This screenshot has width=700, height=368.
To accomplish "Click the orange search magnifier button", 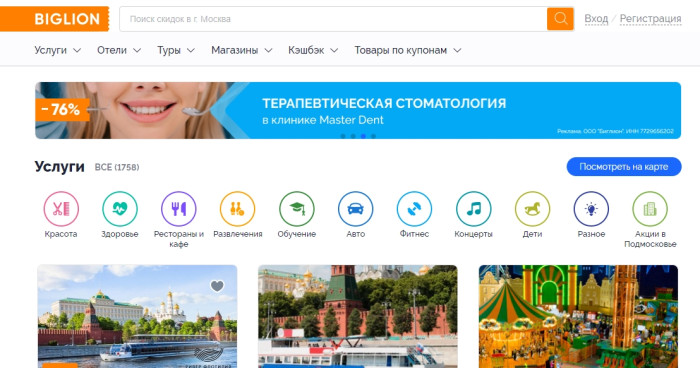I will (x=560, y=19).
